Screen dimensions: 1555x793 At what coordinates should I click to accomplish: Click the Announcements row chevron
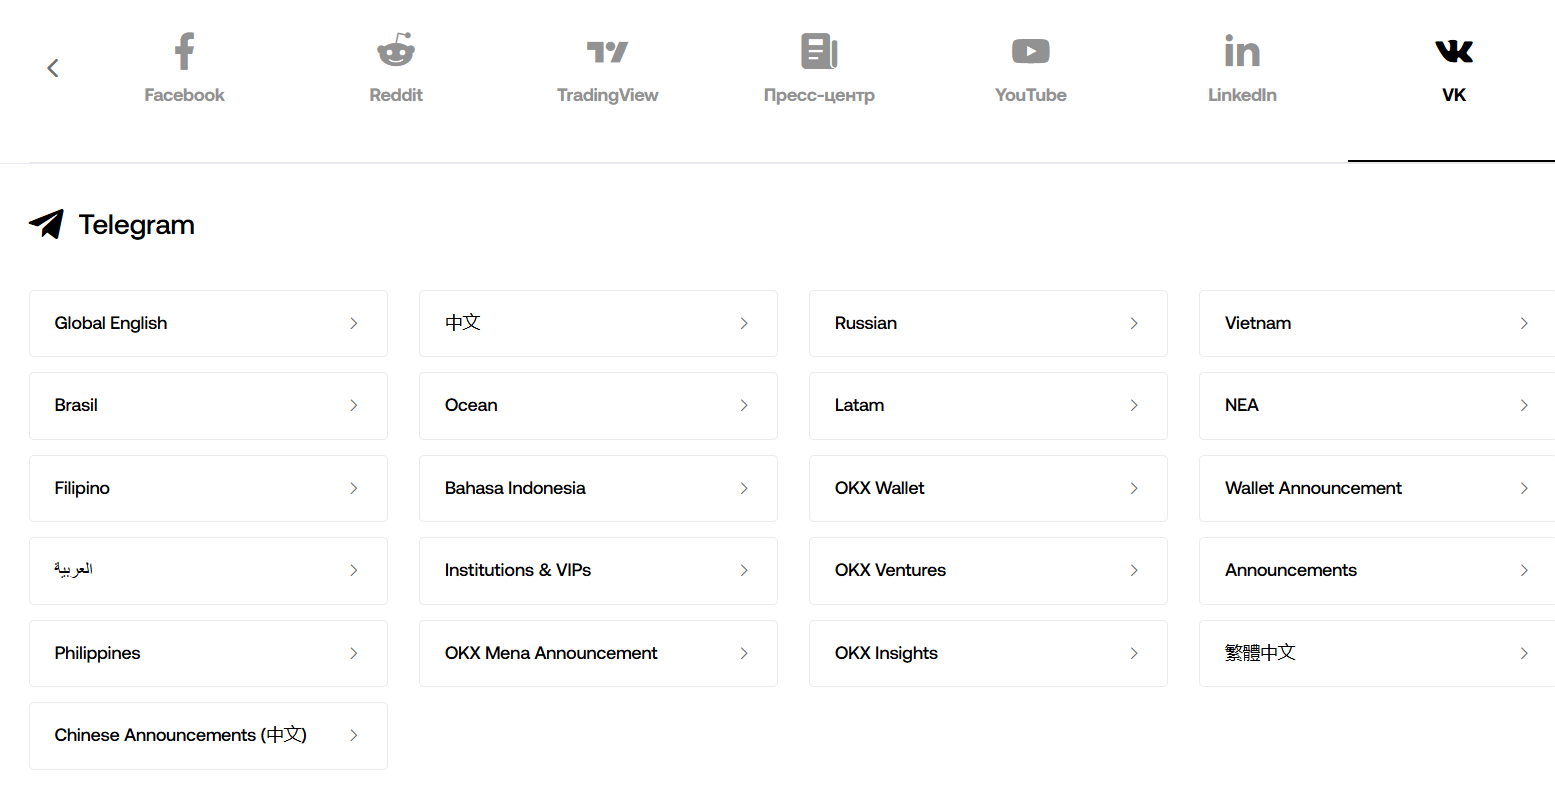(1524, 570)
